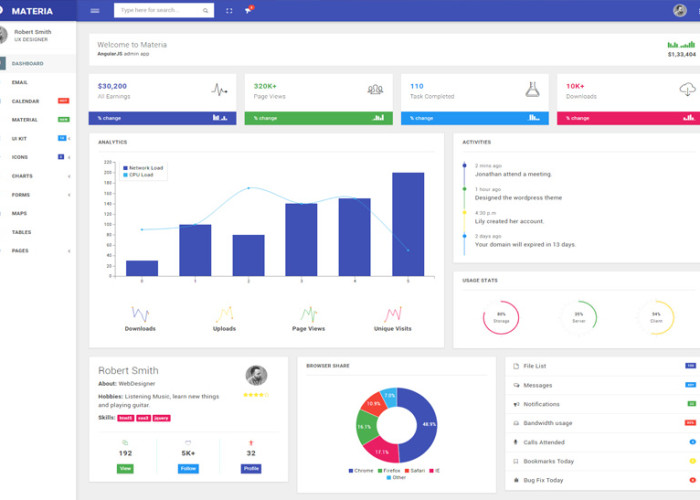This screenshot has height=500, width=700.
Task: Toggle Chrome legend in Browser Share
Action: click(x=361, y=471)
